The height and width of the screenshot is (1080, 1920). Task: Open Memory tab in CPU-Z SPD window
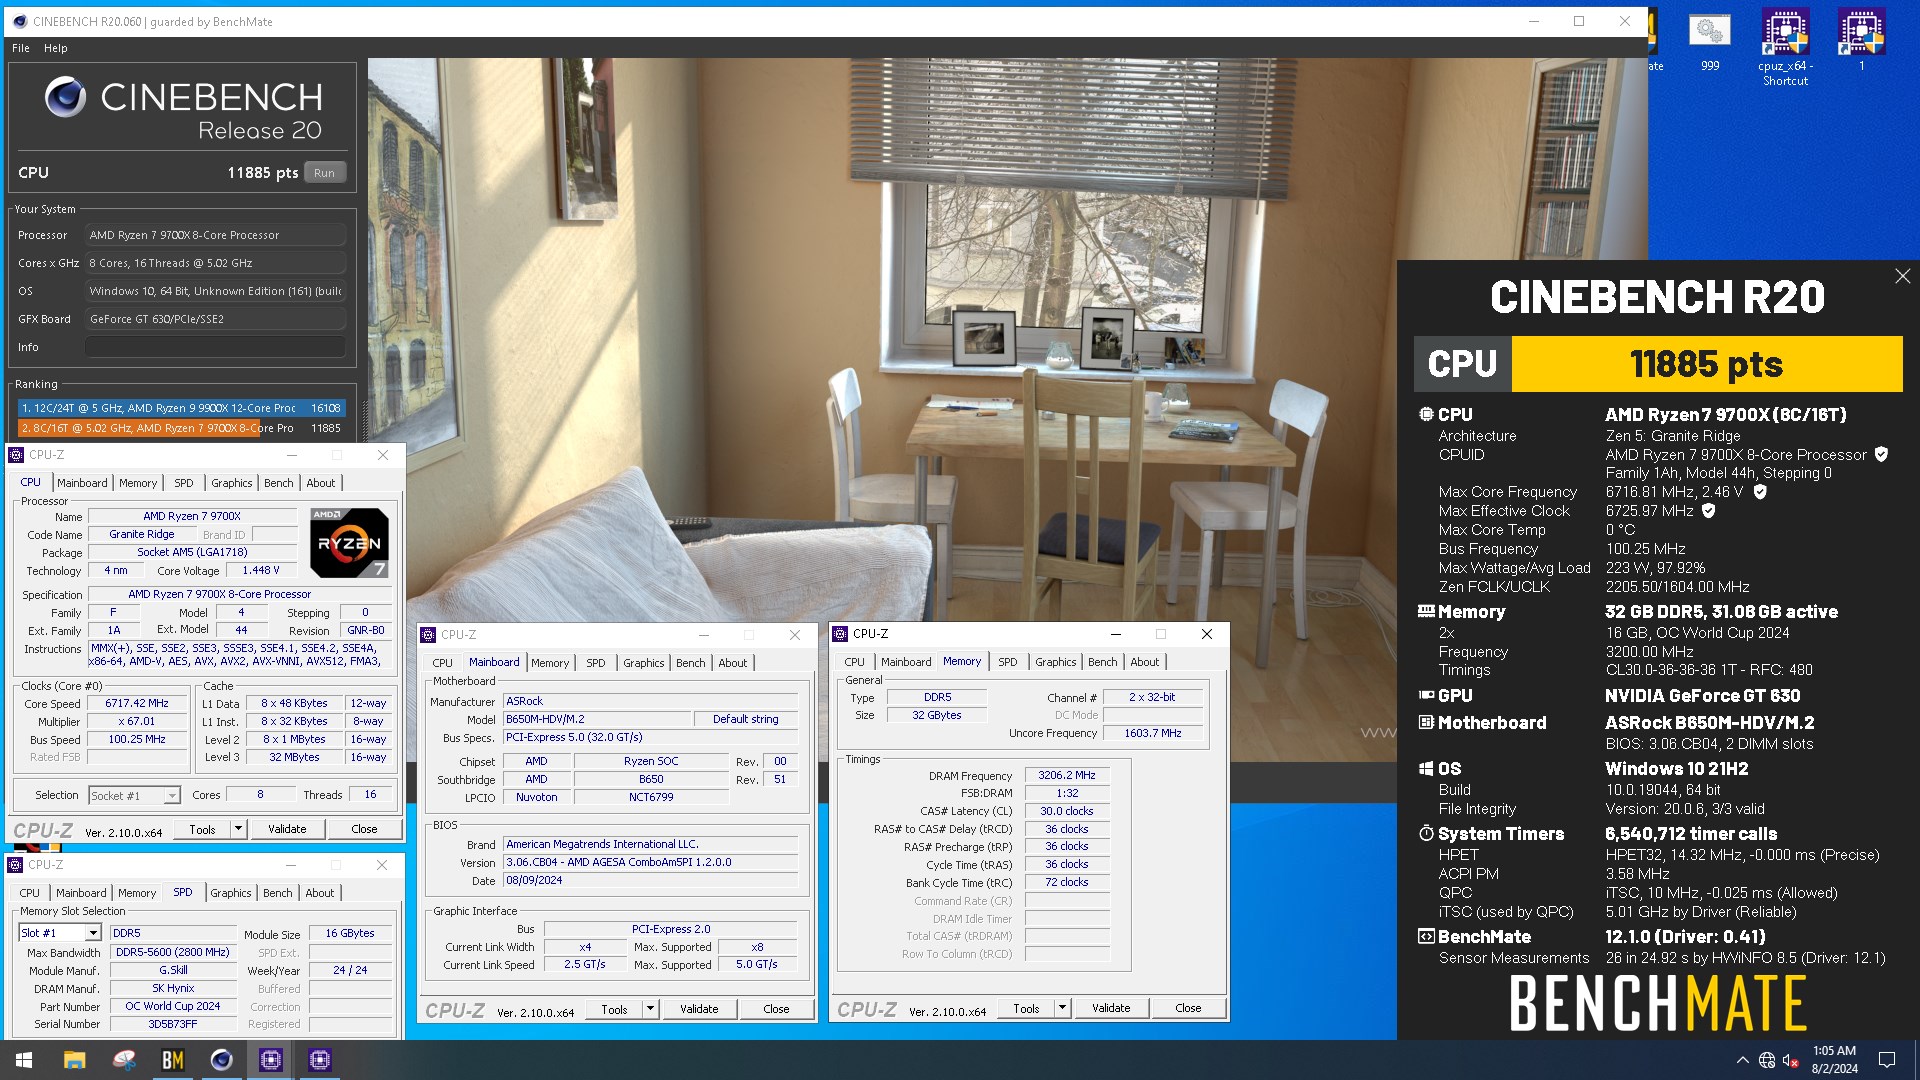click(137, 893)
